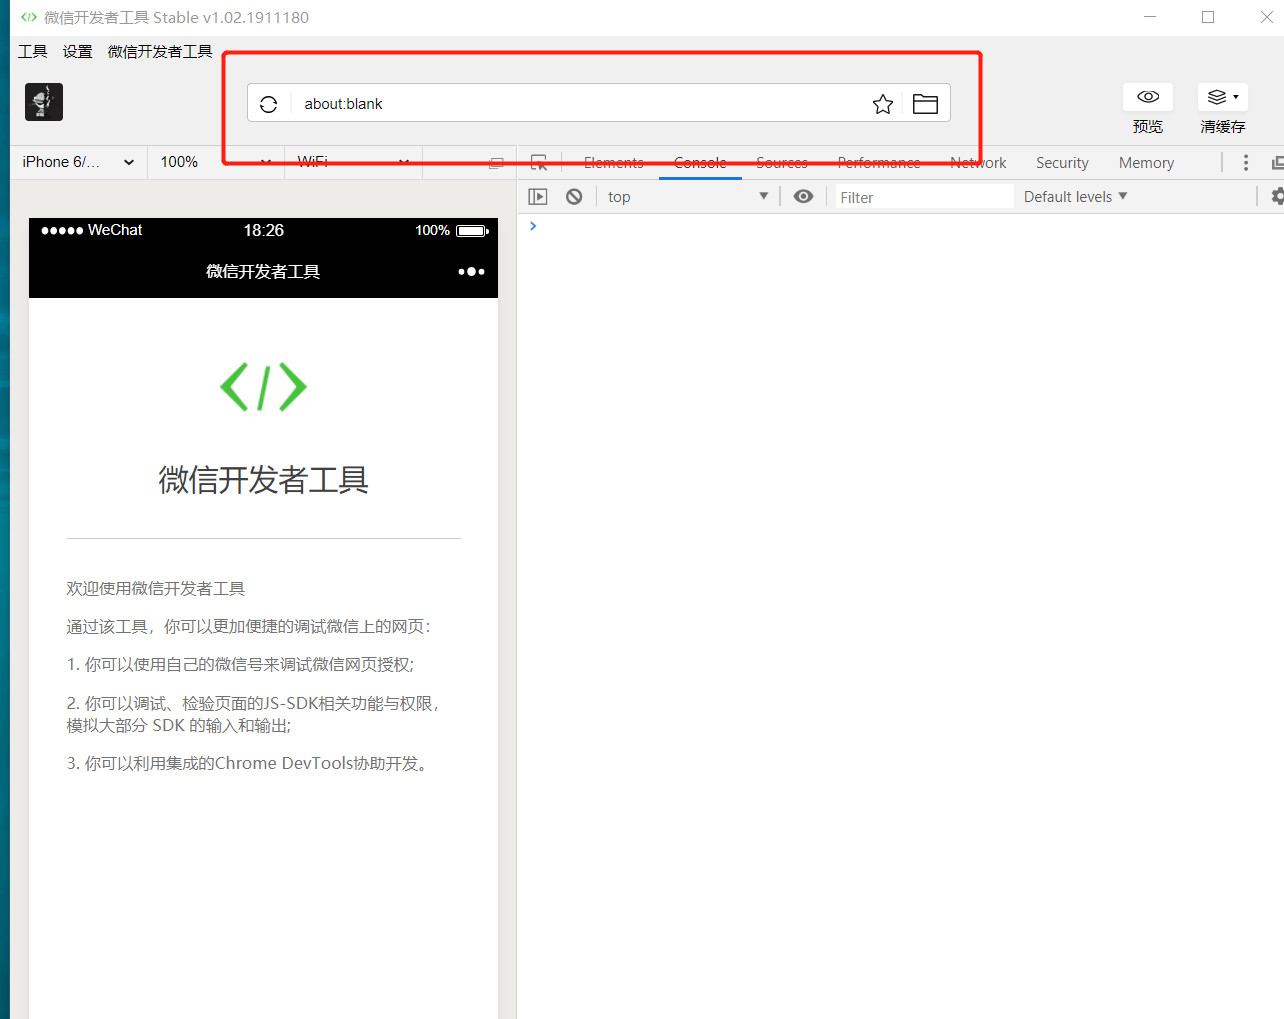The image size is (1284, 1019).
Task: Open the clear cache layers icon
Action: (1222, 97)
